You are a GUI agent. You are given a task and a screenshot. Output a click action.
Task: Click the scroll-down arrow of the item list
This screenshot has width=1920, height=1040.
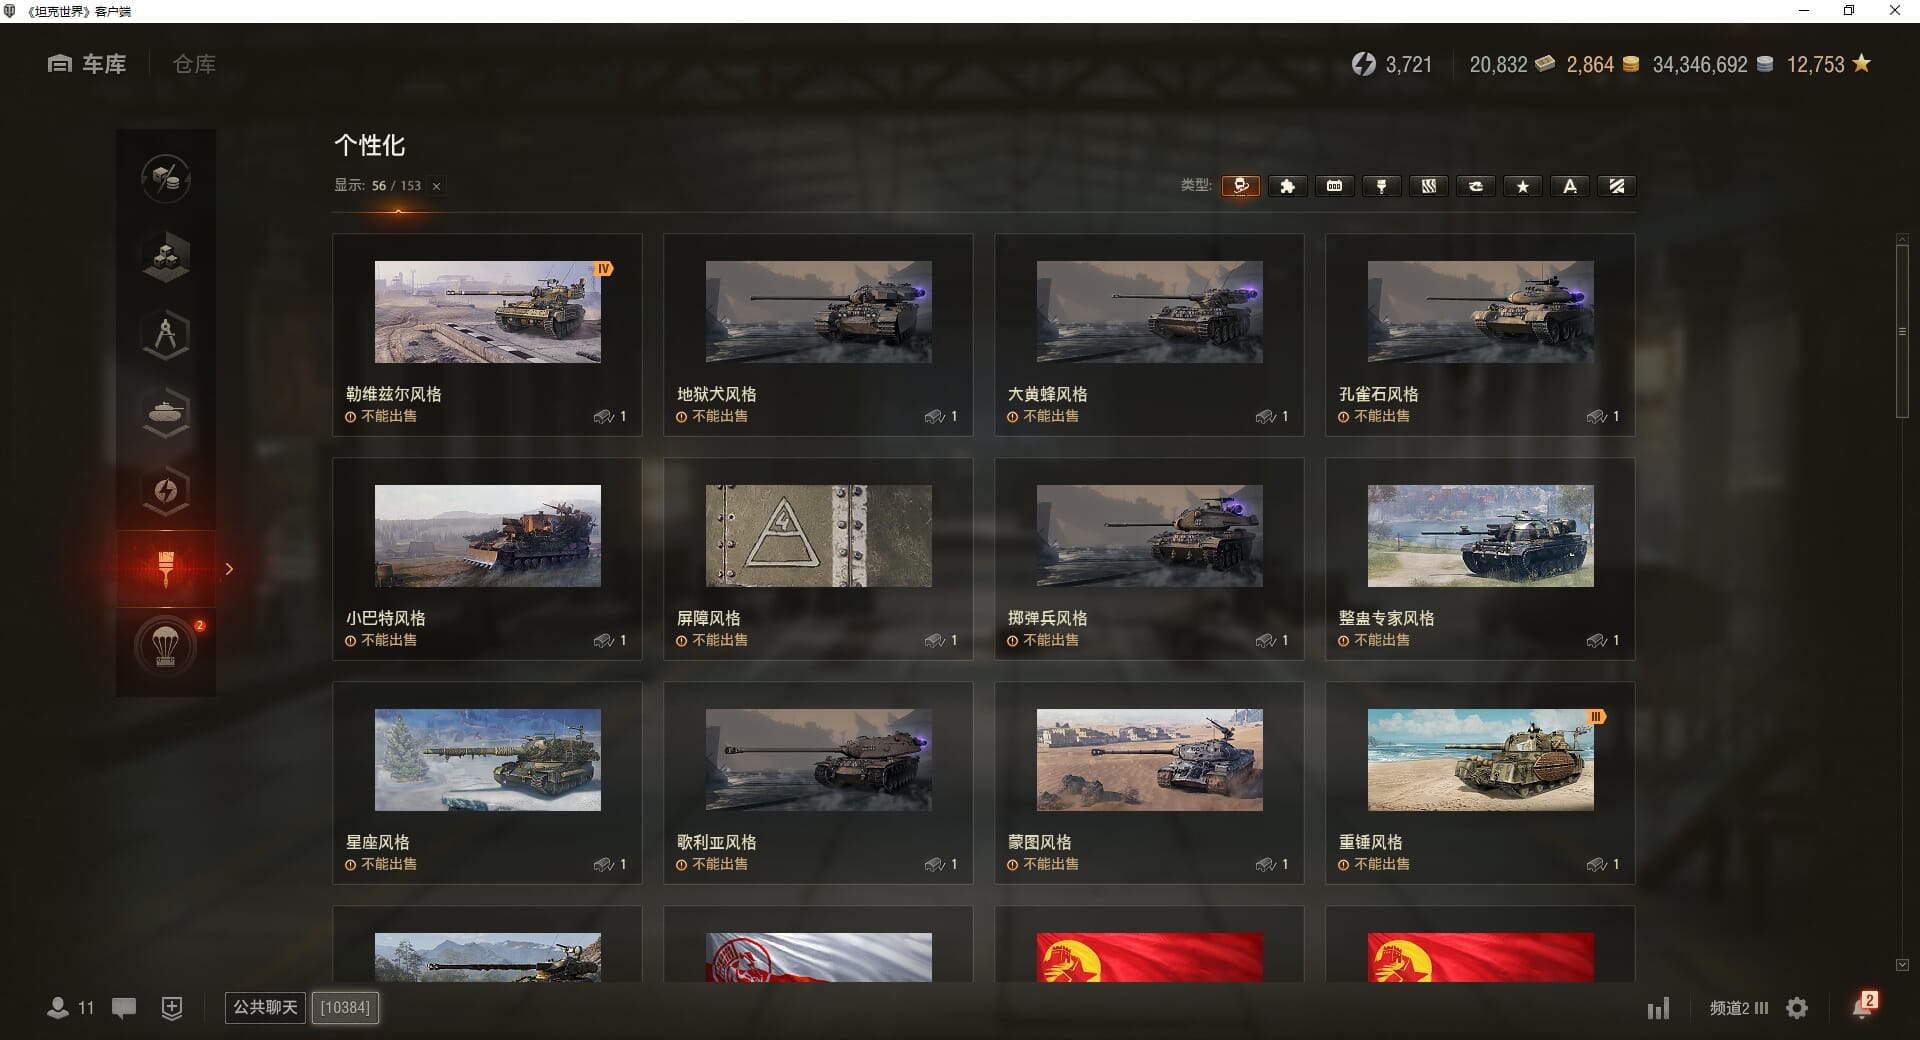pos(1902,965)
